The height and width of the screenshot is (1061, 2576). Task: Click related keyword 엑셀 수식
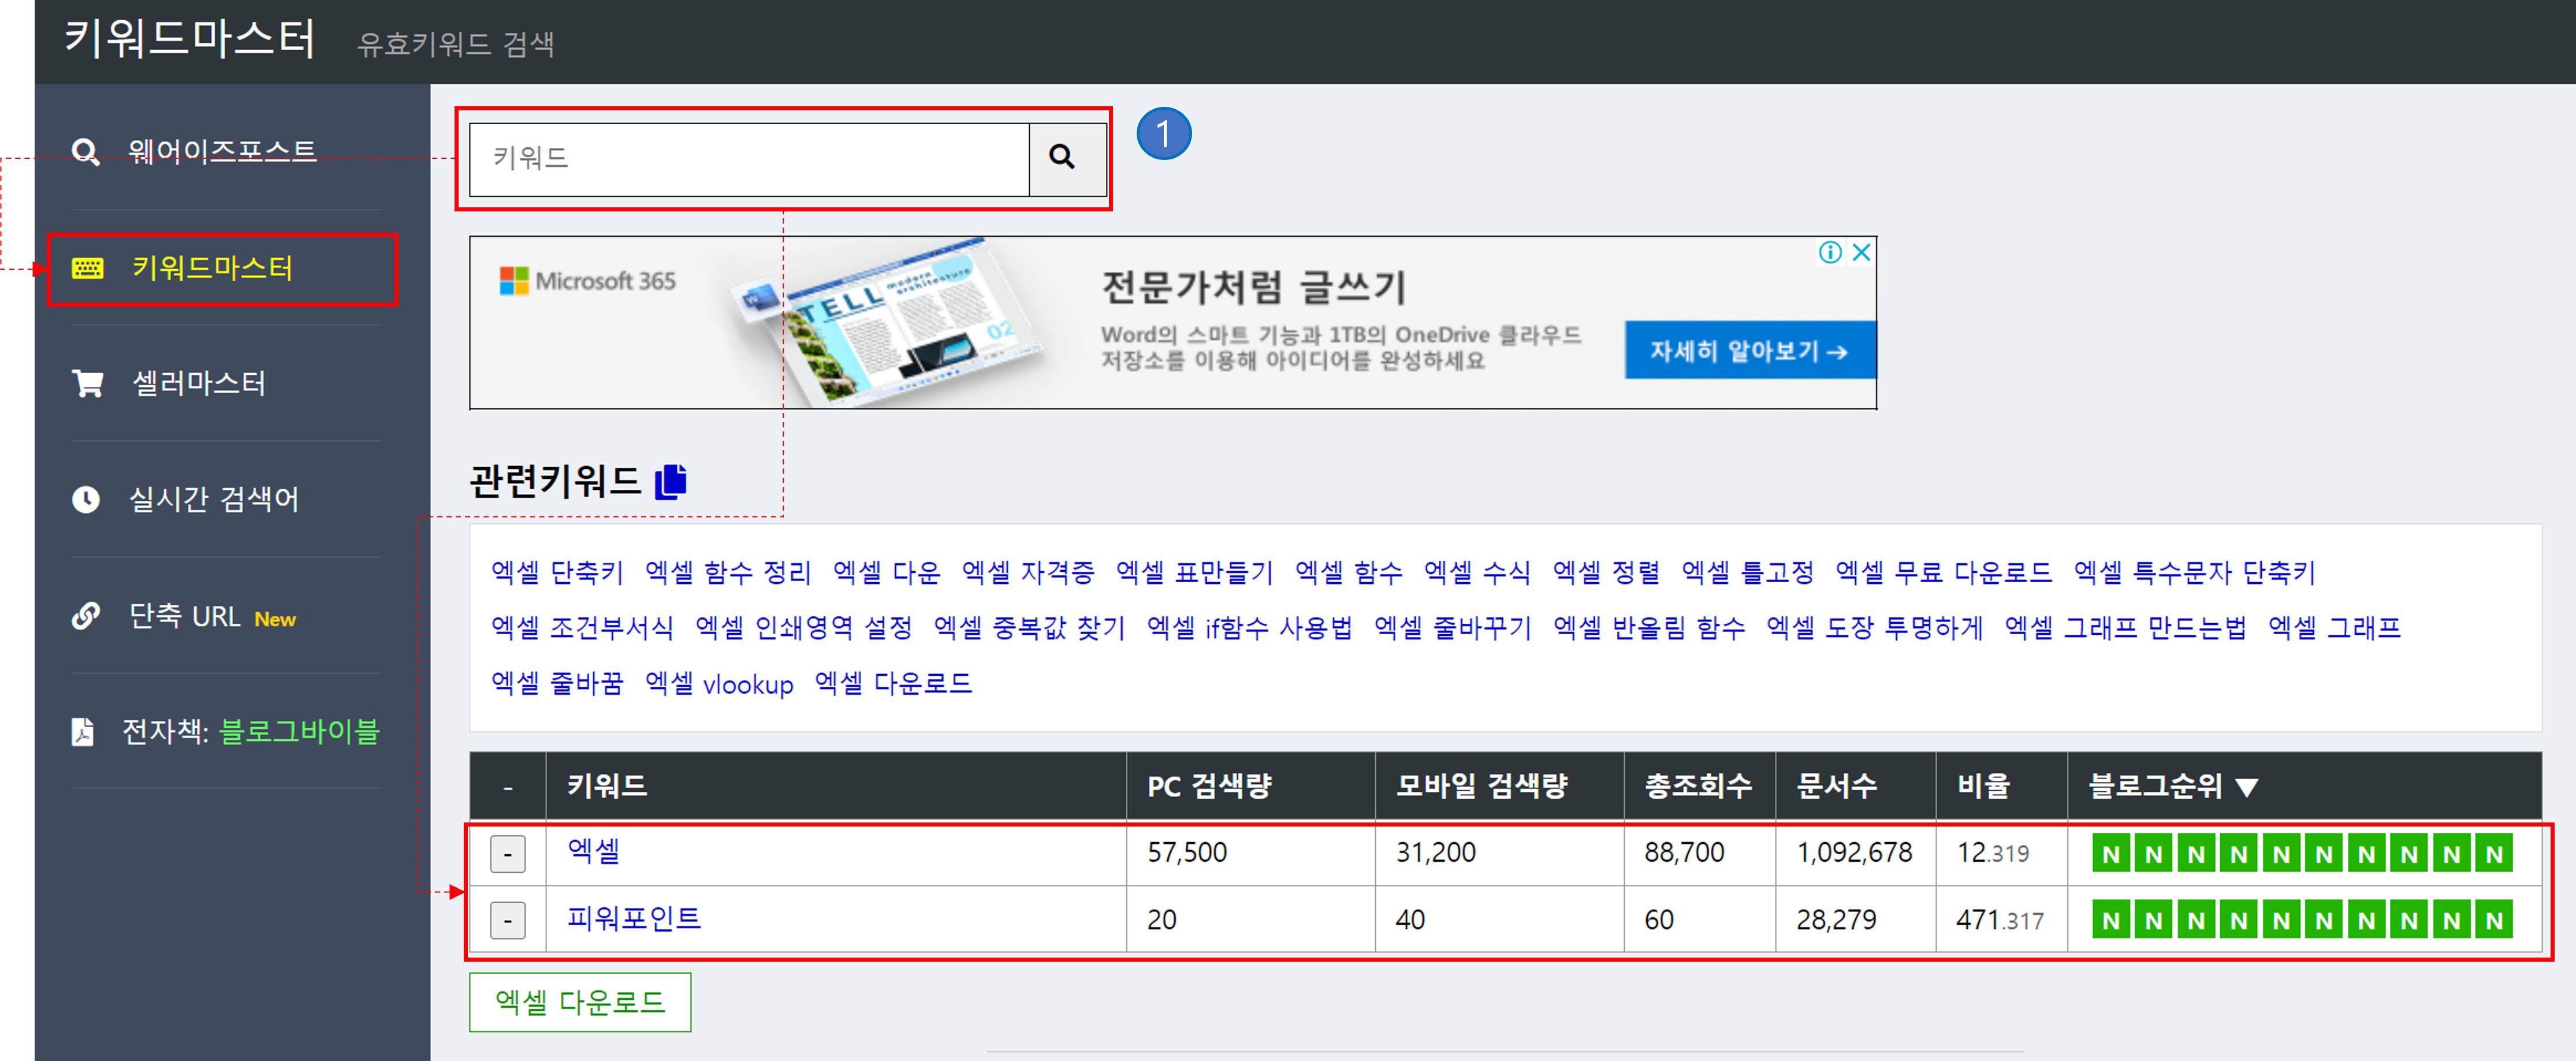point(1477,572)
